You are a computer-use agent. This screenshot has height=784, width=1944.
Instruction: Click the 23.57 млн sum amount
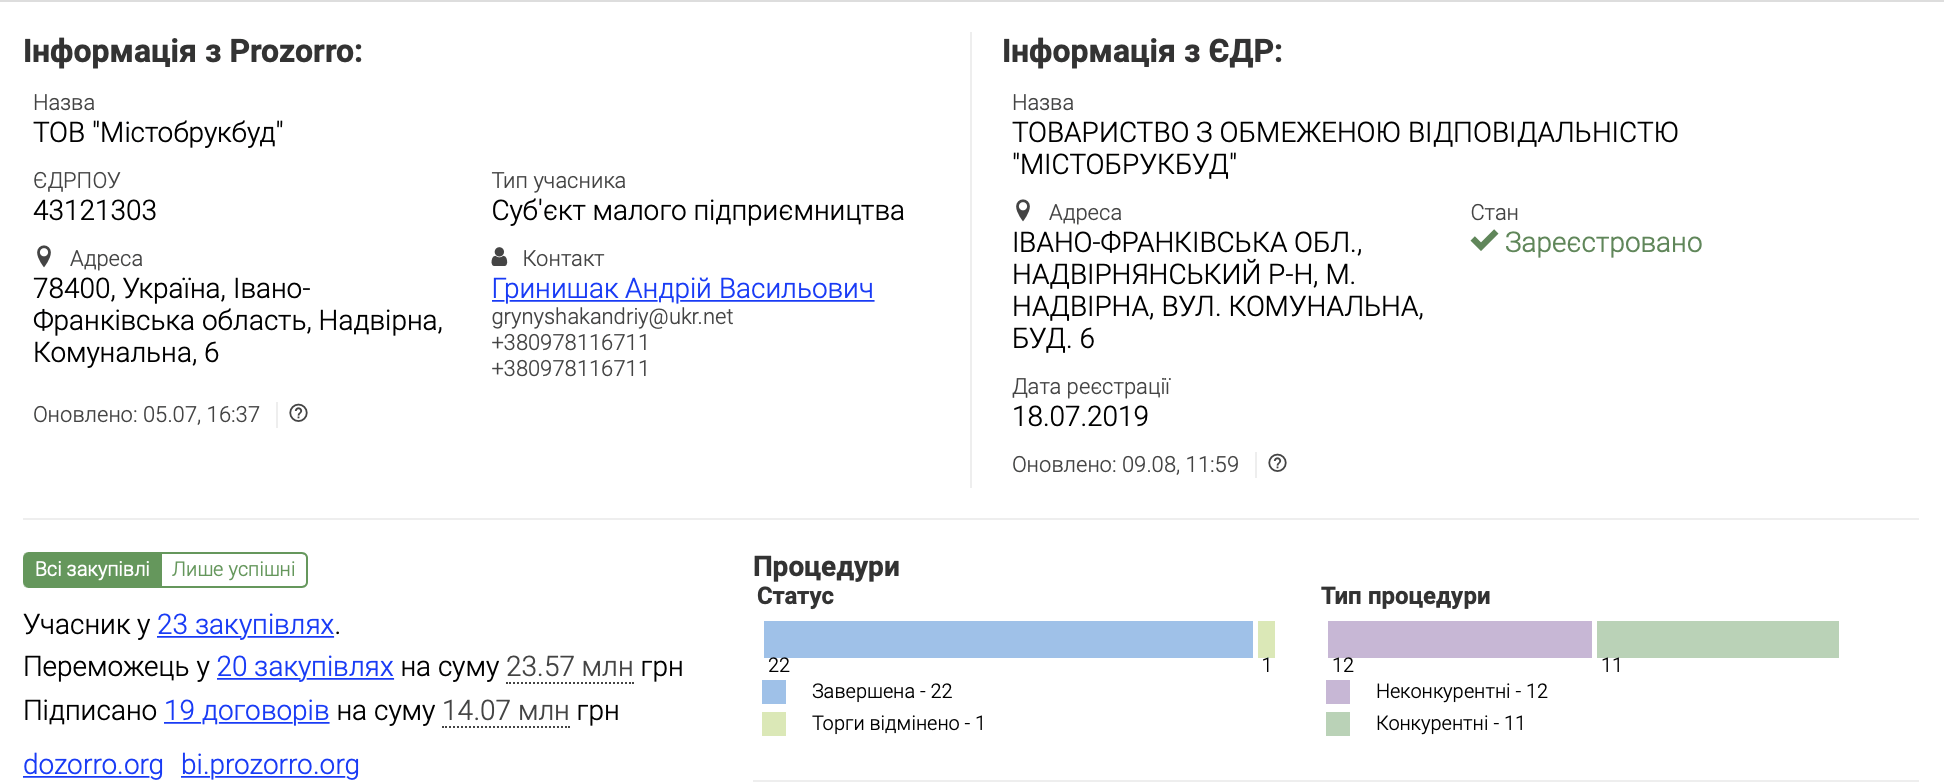569,666
